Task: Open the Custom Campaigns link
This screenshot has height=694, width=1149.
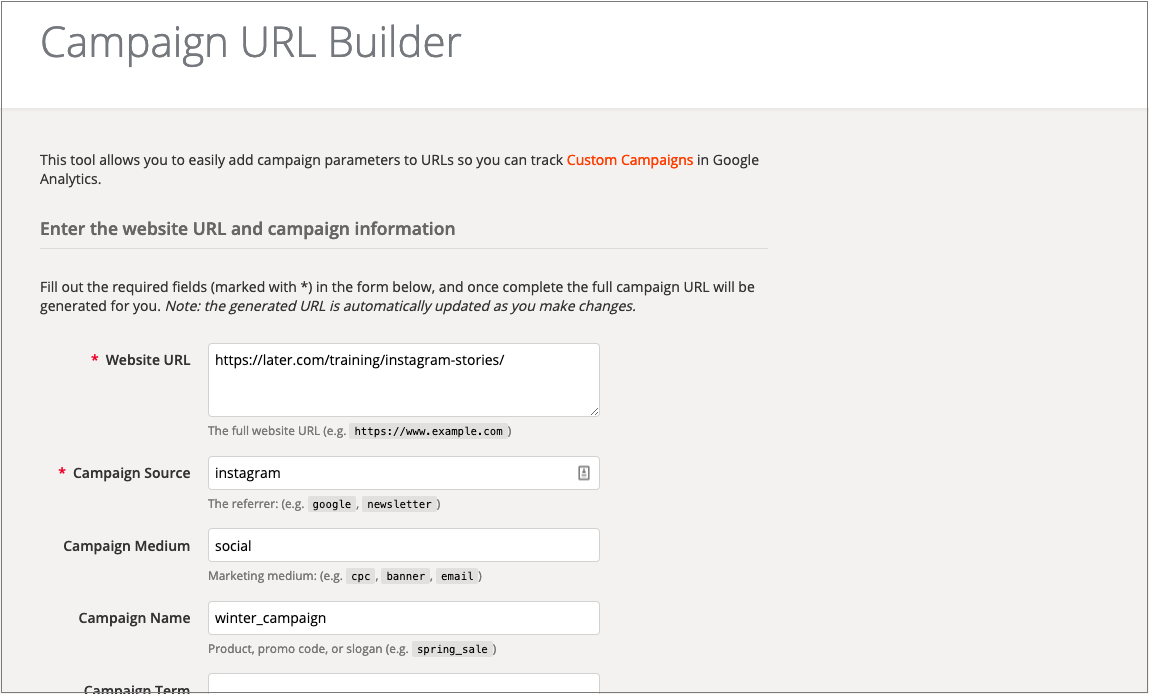Action: click(629, 160)
